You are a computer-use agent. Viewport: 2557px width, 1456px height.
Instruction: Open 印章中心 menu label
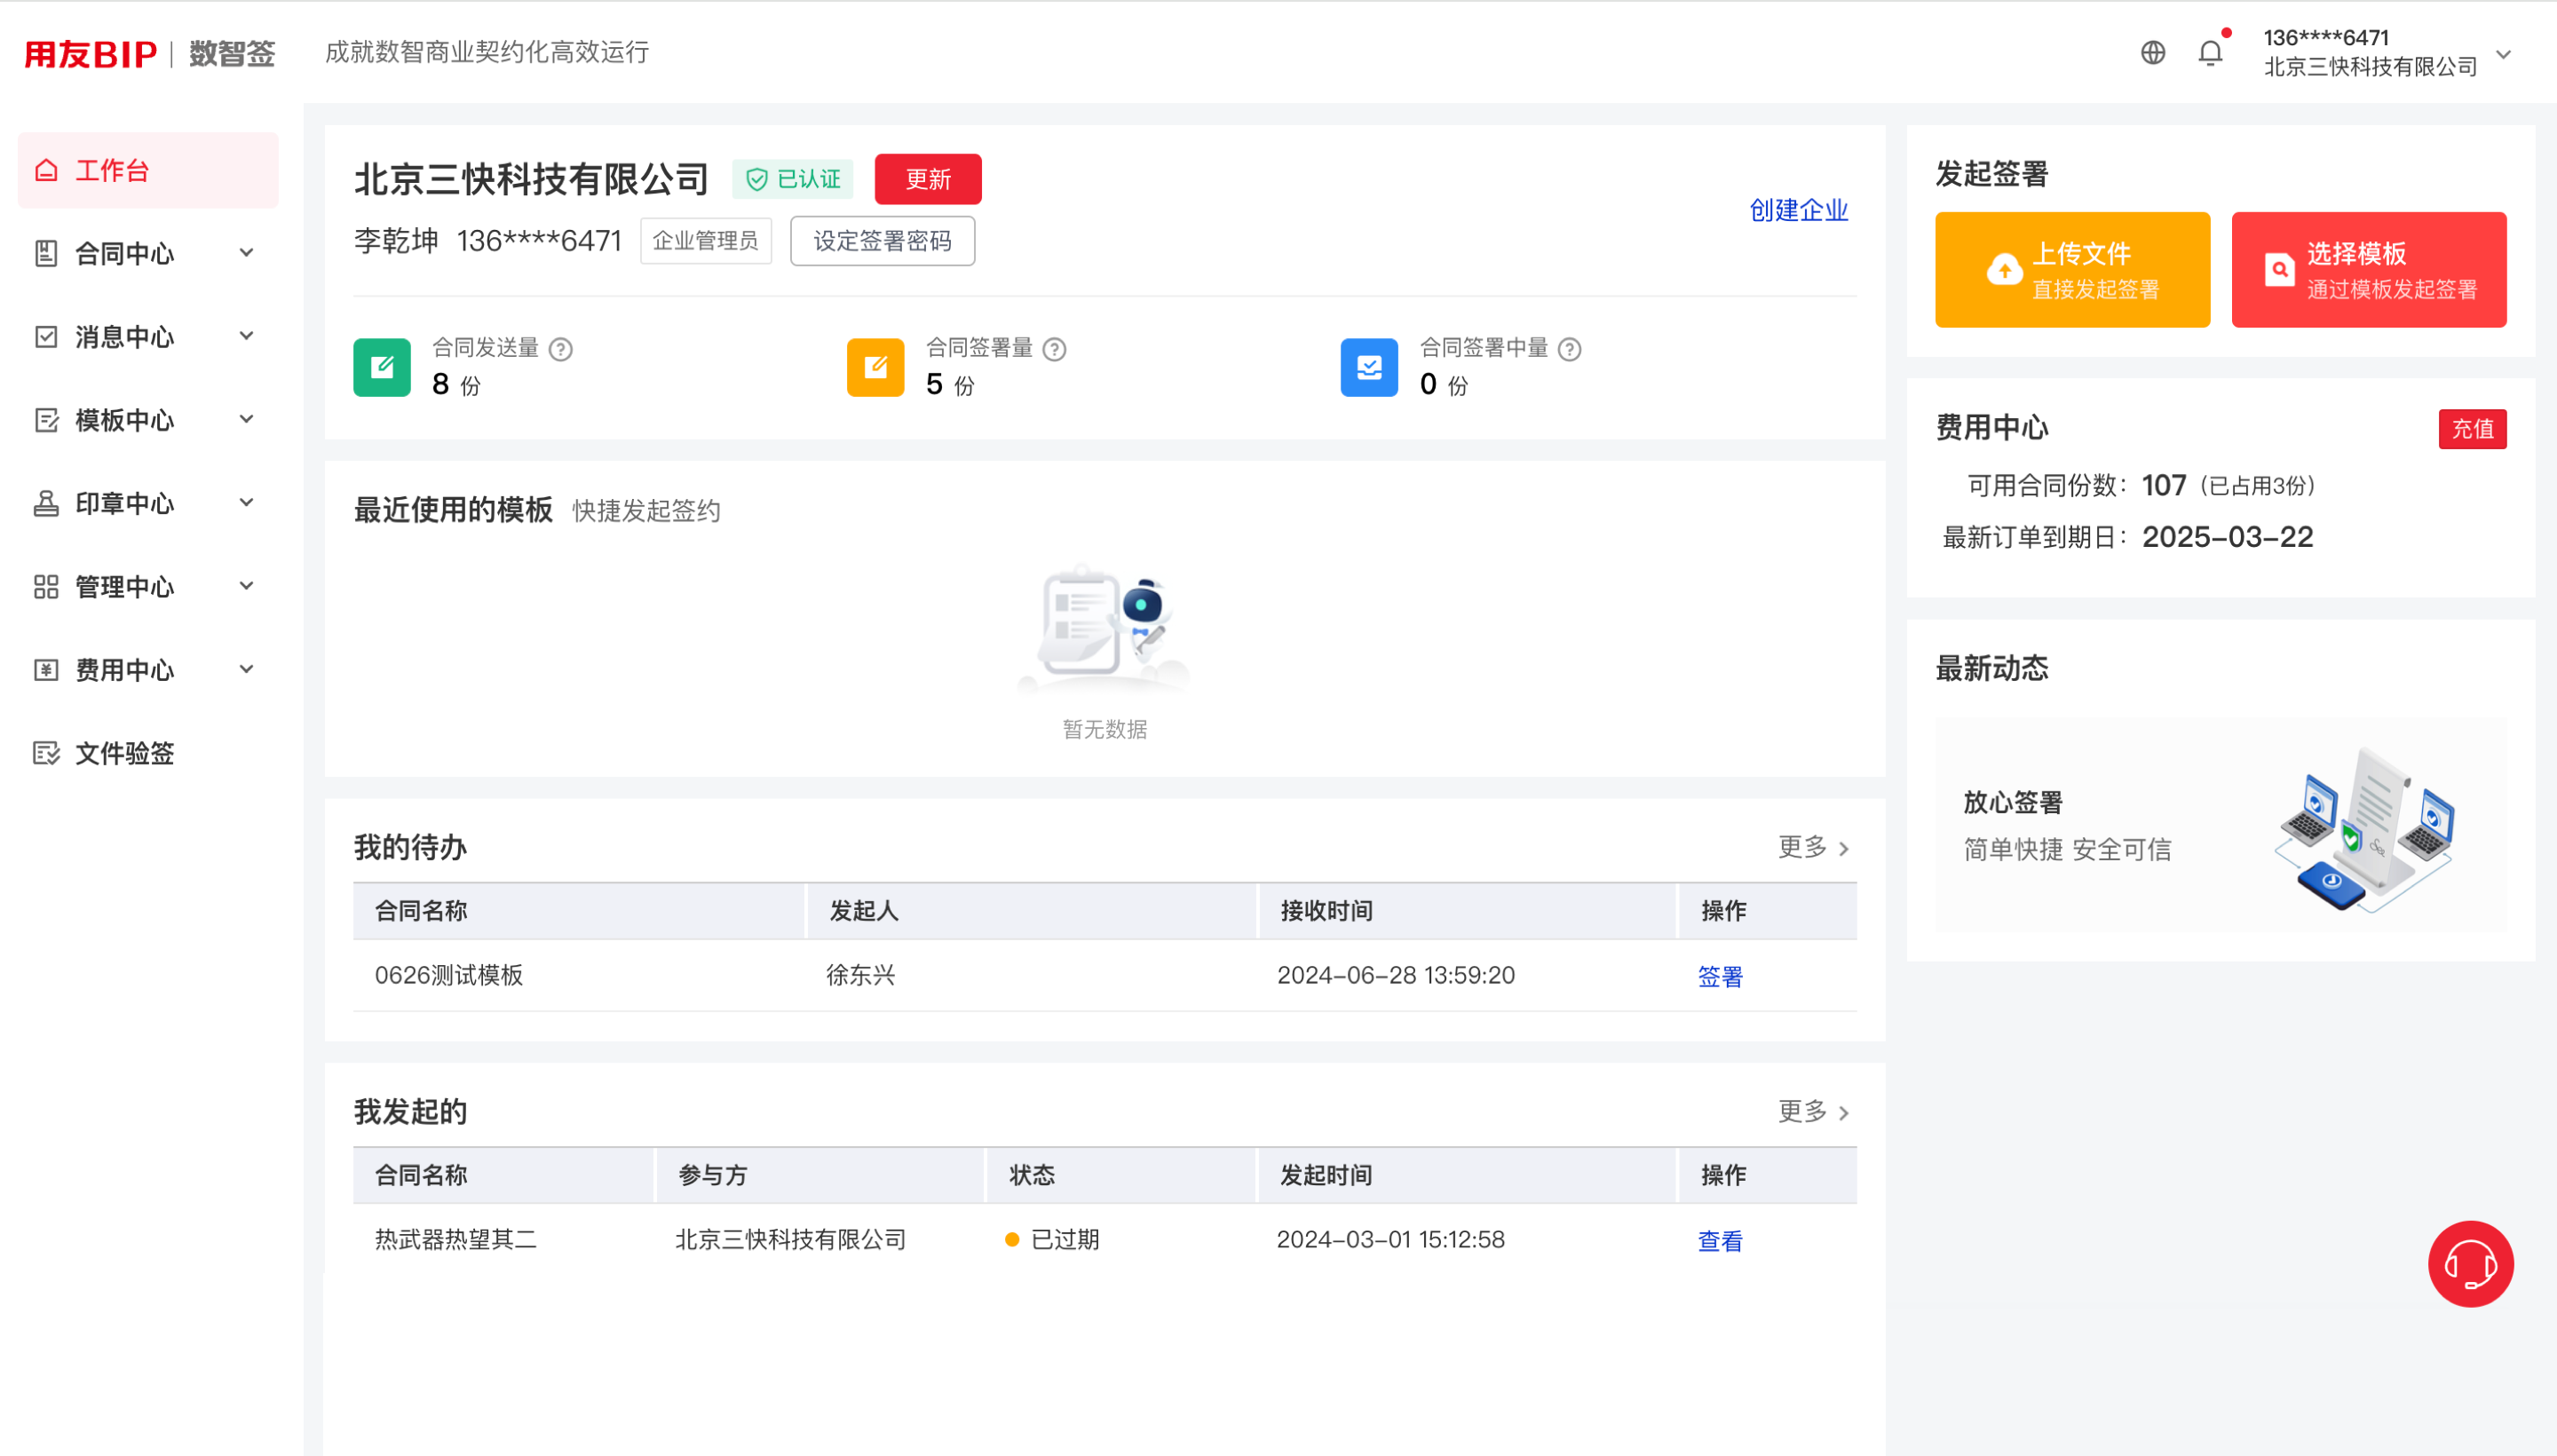[125, 503]
